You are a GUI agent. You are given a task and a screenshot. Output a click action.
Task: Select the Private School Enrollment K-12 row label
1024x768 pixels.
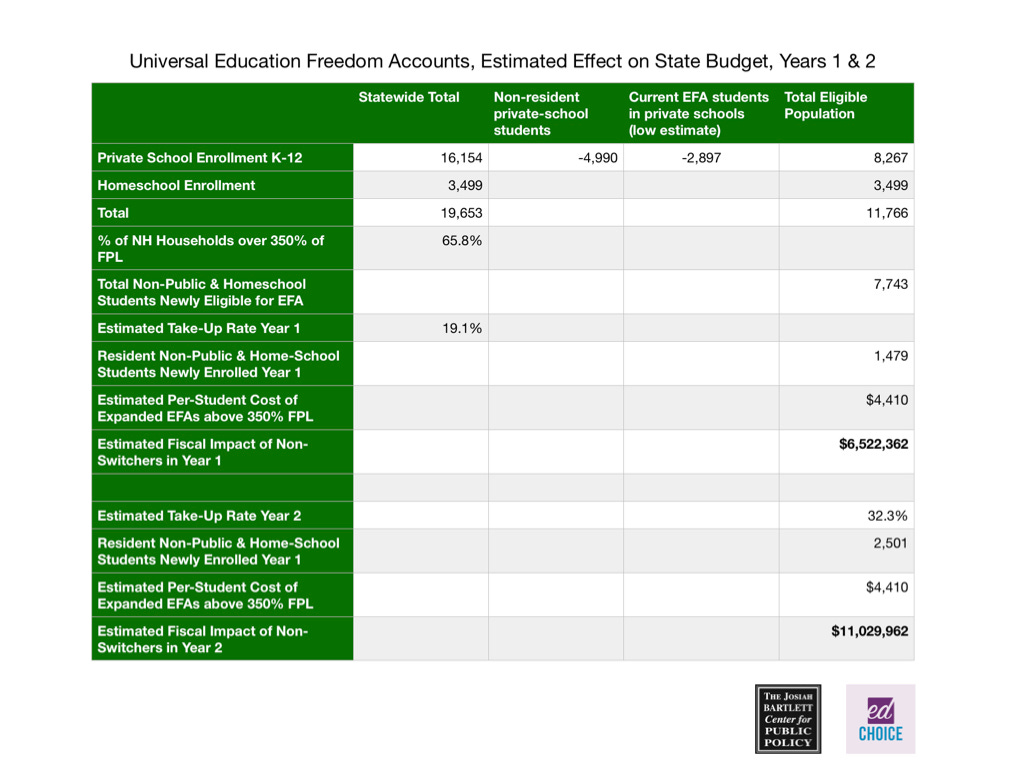coord(195,157)
